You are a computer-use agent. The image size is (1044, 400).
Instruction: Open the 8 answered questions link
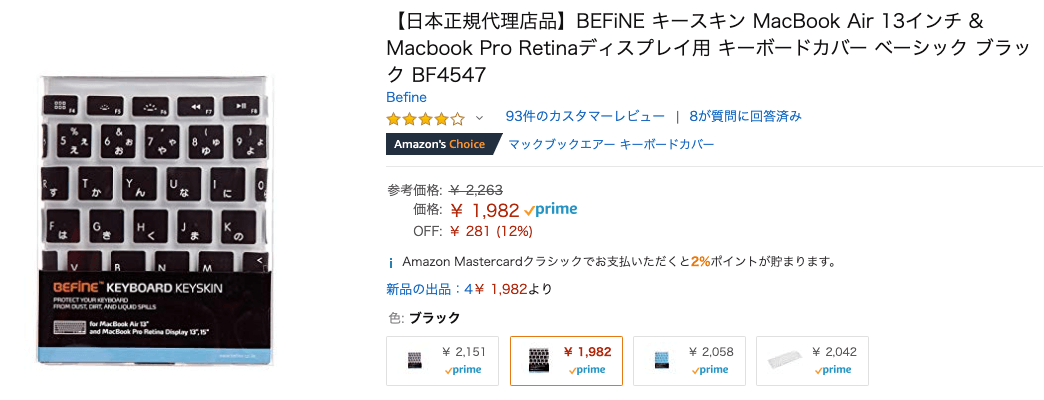click(x=745, y=116)
